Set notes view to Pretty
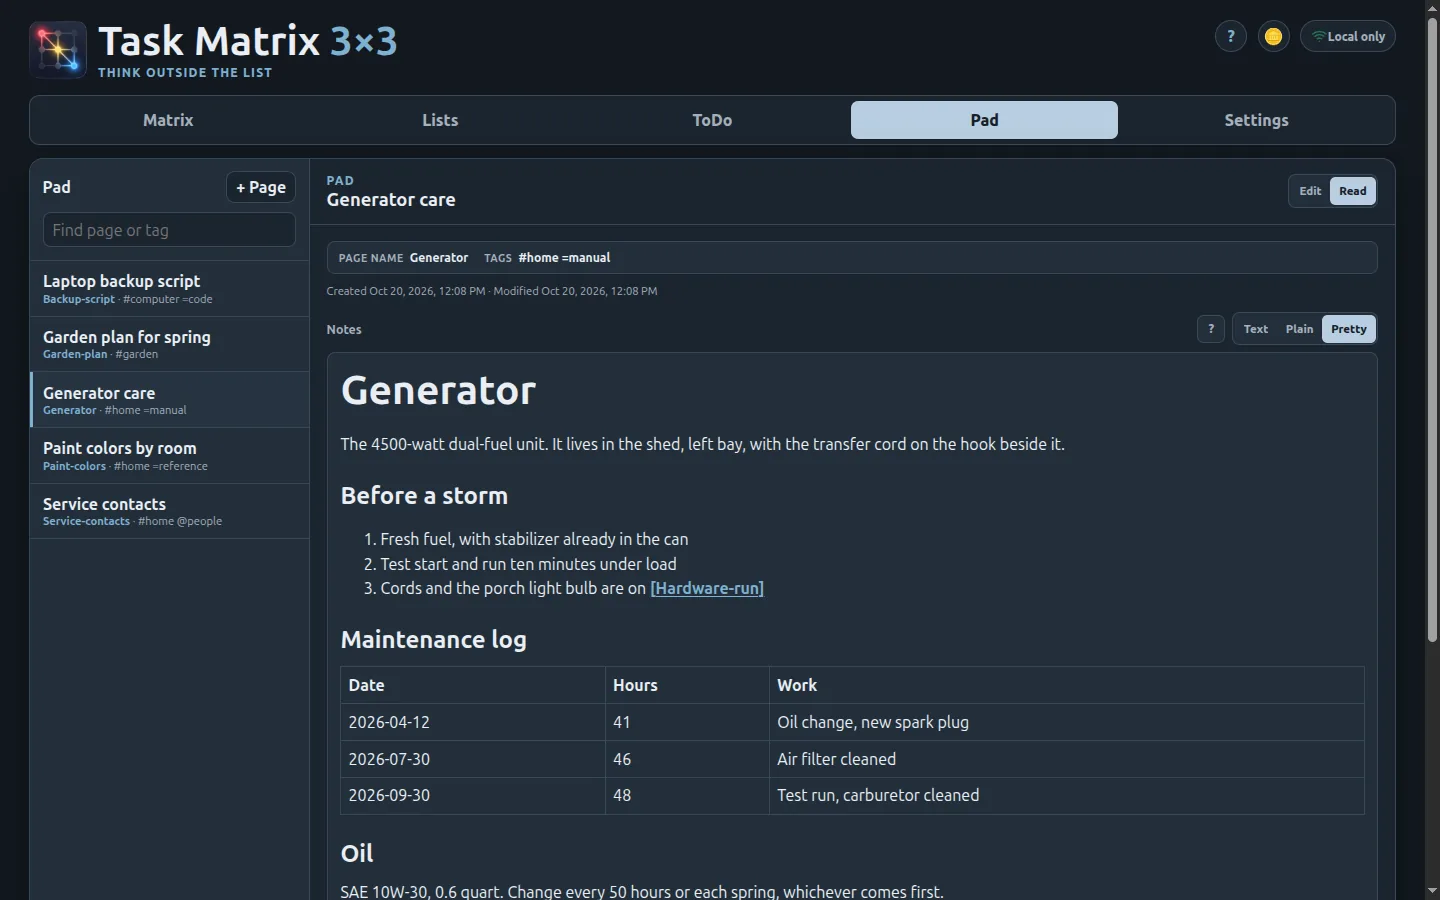Screen dimensions: 1440x900 point(1349,329)
